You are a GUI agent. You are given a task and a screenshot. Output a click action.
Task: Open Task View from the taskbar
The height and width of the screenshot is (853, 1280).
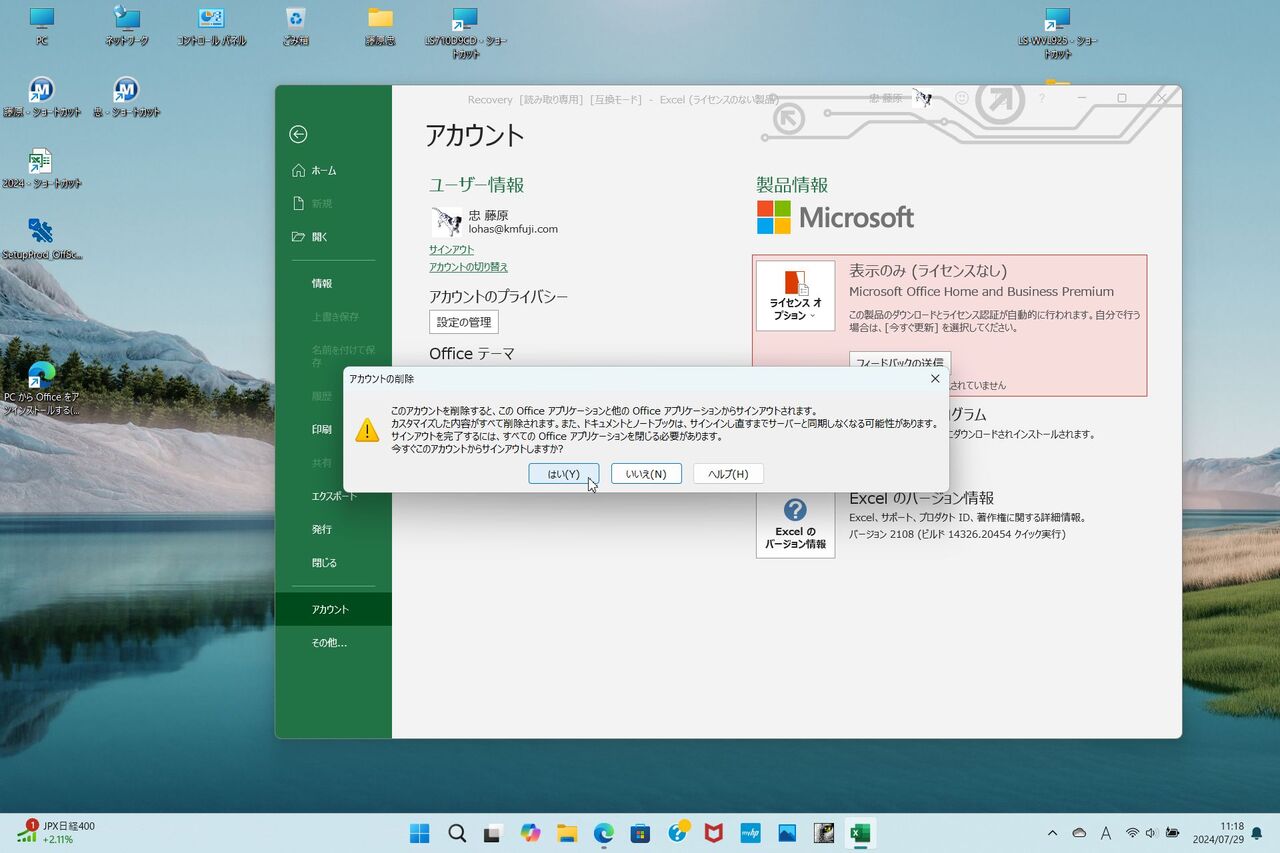493,833
